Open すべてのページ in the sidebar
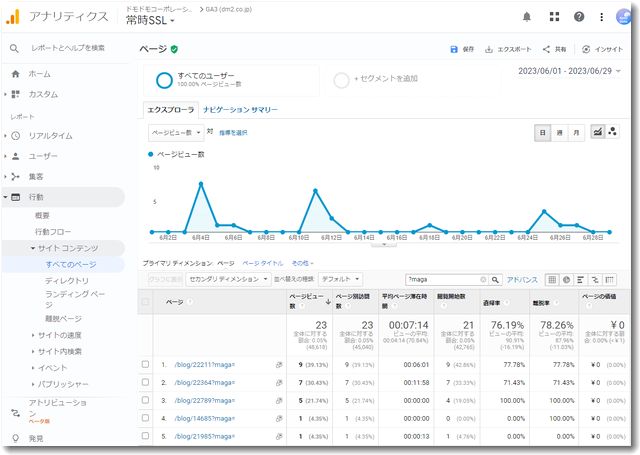This screenshot has width=640, height=455. (71, 264)
